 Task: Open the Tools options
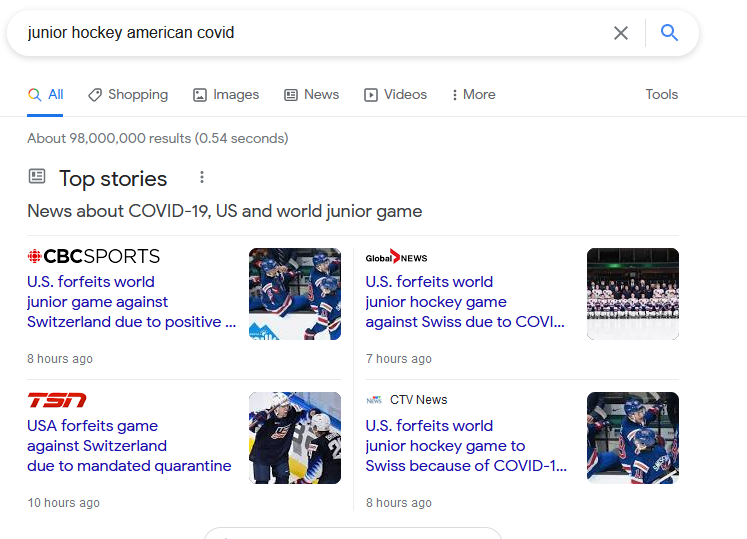[x=661, y=94]
